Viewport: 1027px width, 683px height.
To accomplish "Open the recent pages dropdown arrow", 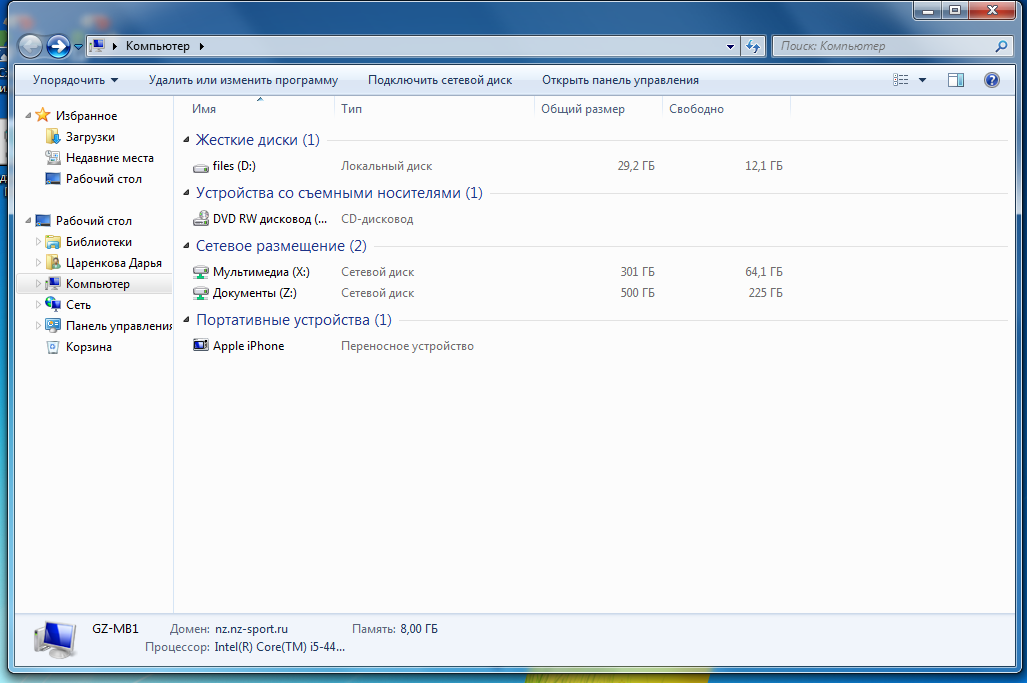I will click(x=79, y=46).
